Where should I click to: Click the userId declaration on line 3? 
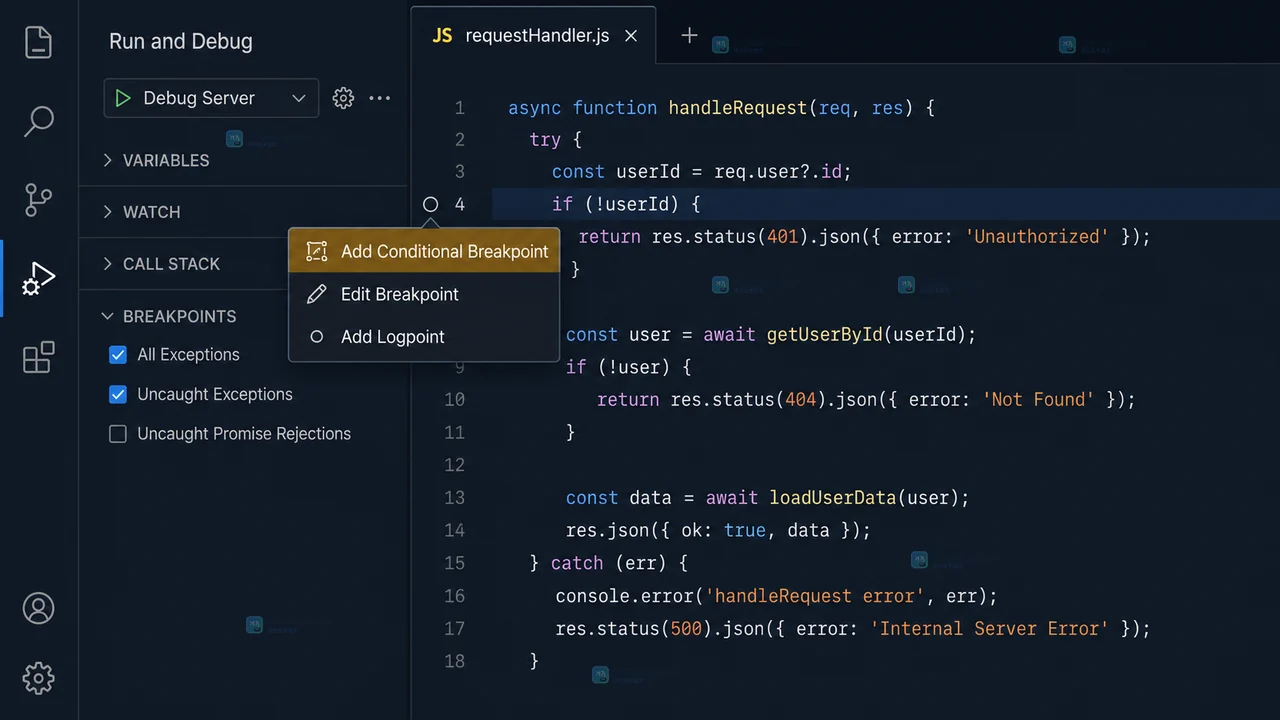click(x=648, y=172)
